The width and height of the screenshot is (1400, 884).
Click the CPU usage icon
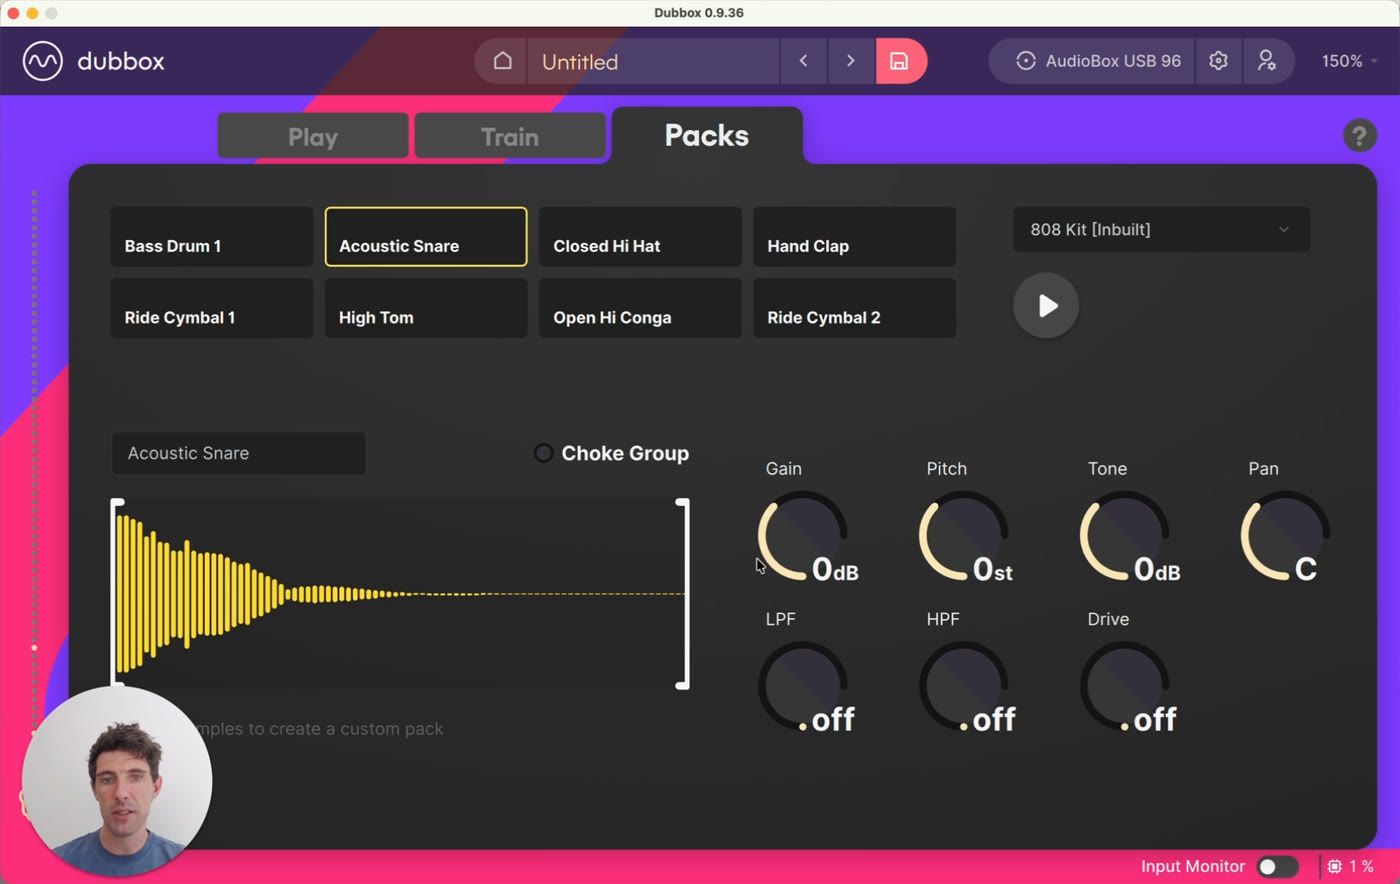pyautogui.click(x=1335, y=866)
